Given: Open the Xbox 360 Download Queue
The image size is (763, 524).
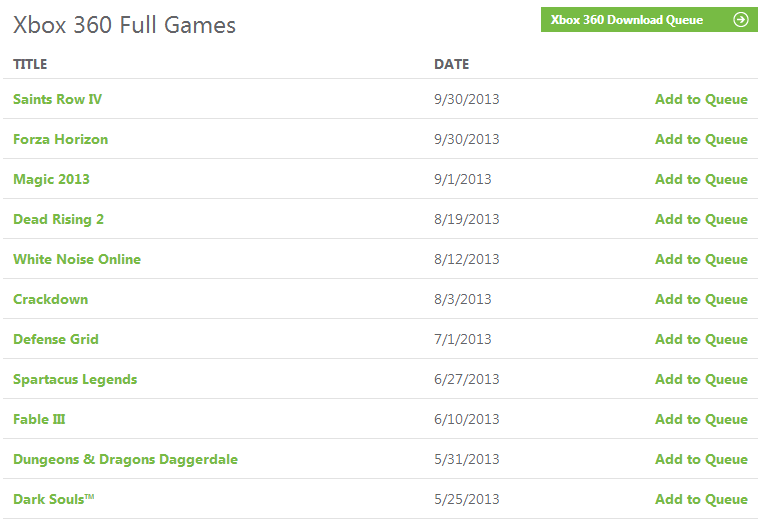Looking at the screenshot, I should point(649,20).
